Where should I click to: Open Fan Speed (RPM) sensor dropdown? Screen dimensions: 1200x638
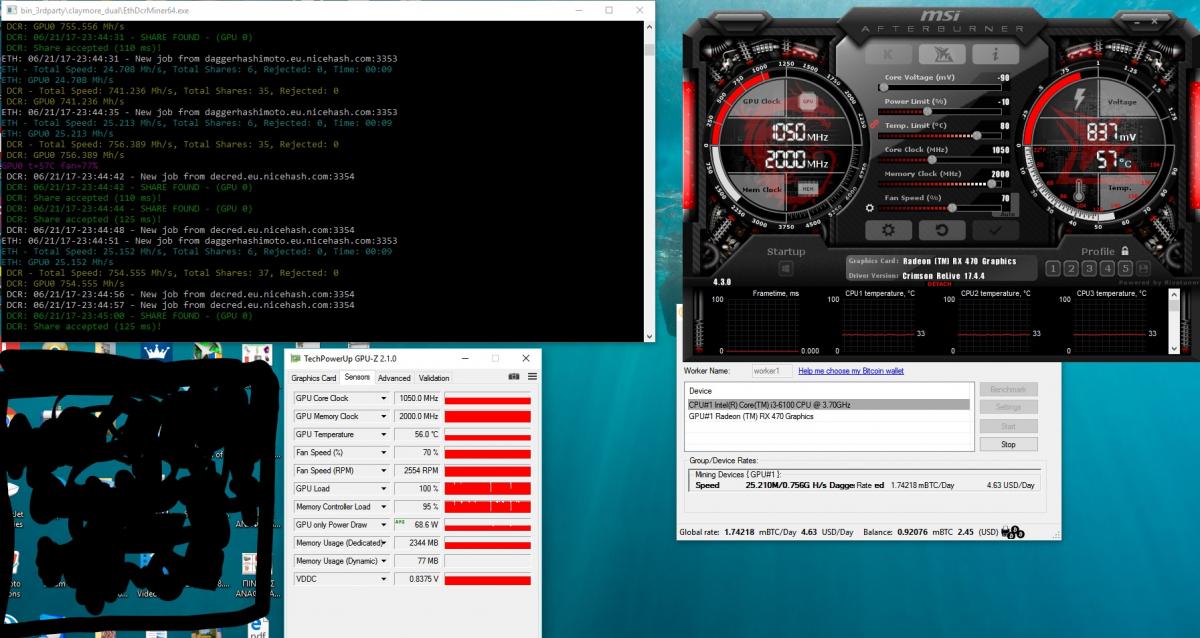pyautogui.click(x=383, y=470)
